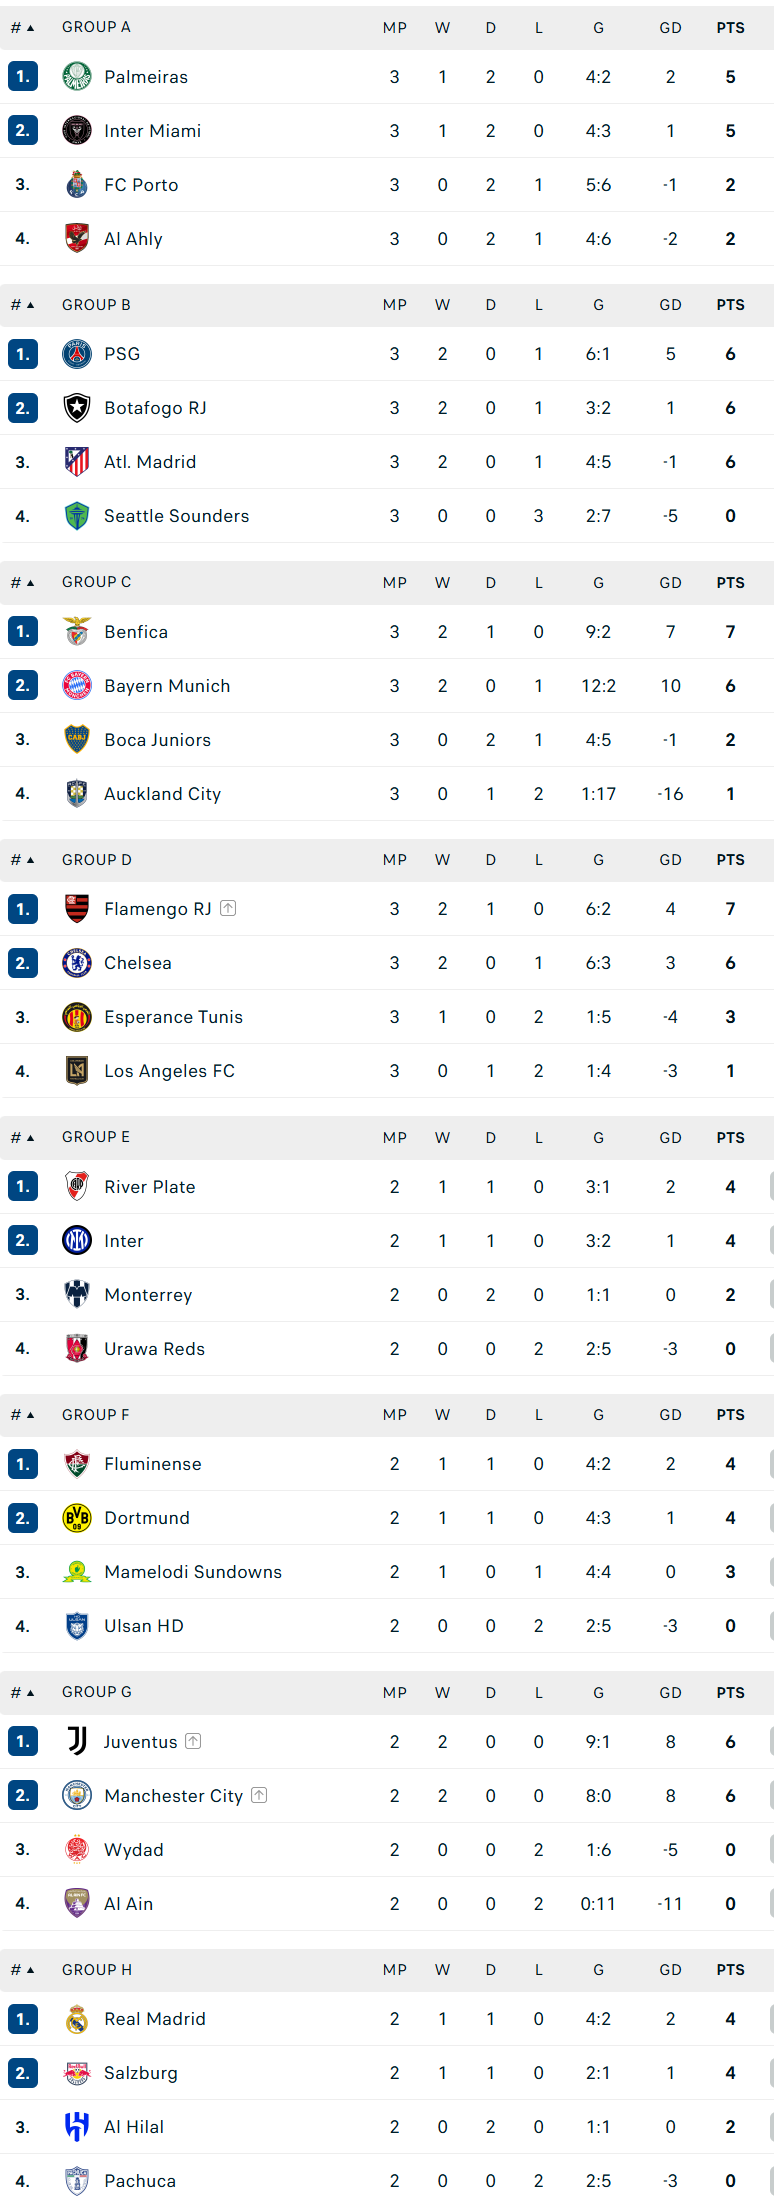The width and height of the screenshot is (774, 2206).
Task: Open the Seattle Sounders team page
Action: tap(176, 516)
